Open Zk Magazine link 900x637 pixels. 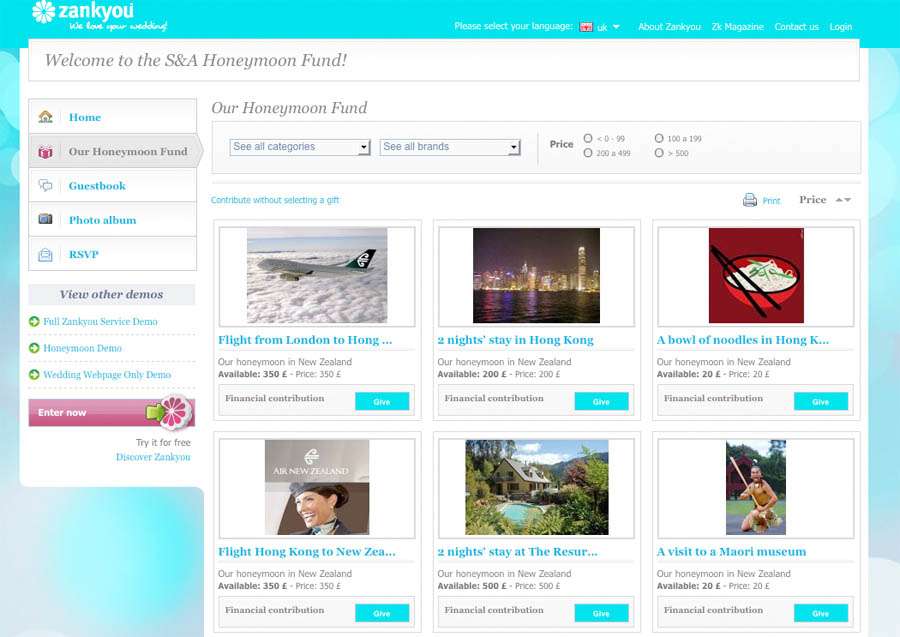pyautogui.click(x=738, y=27)
